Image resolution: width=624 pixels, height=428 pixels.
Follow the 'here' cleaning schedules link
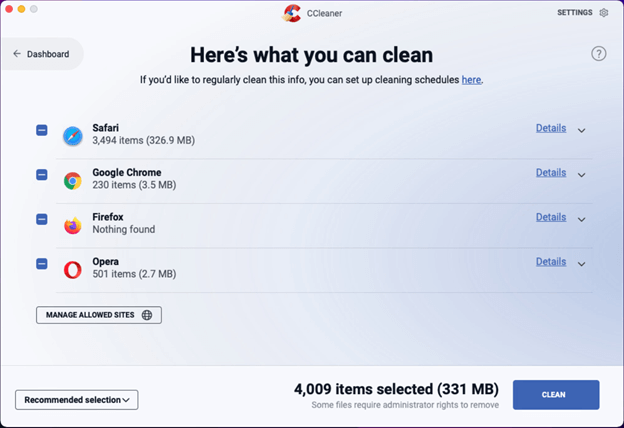tap(471, 80)
